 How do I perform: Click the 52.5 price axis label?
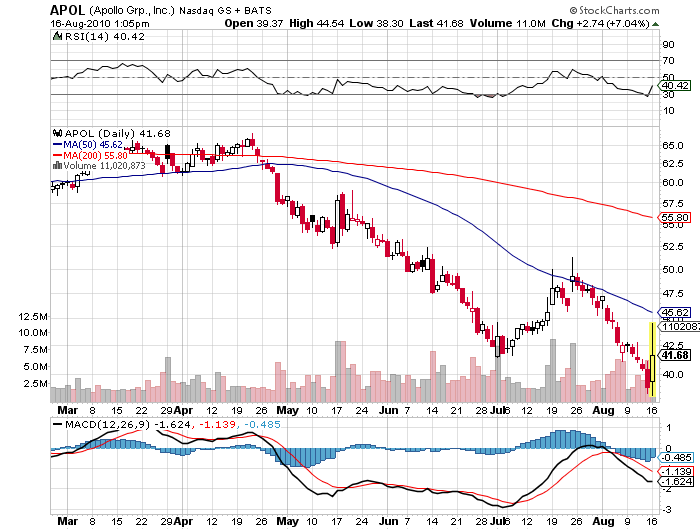[x=672, y=246]
